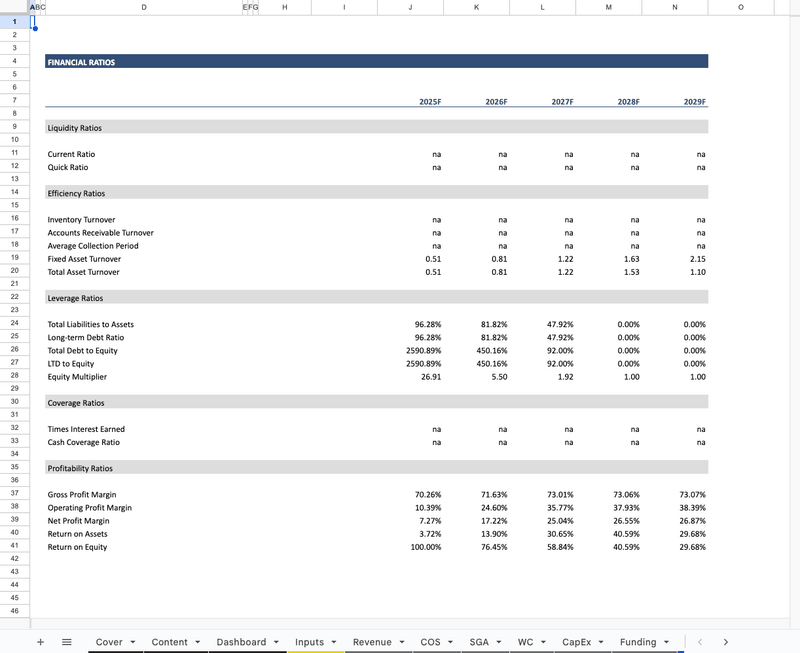Open the Funding tab dropdown arrow

(667, 642)
